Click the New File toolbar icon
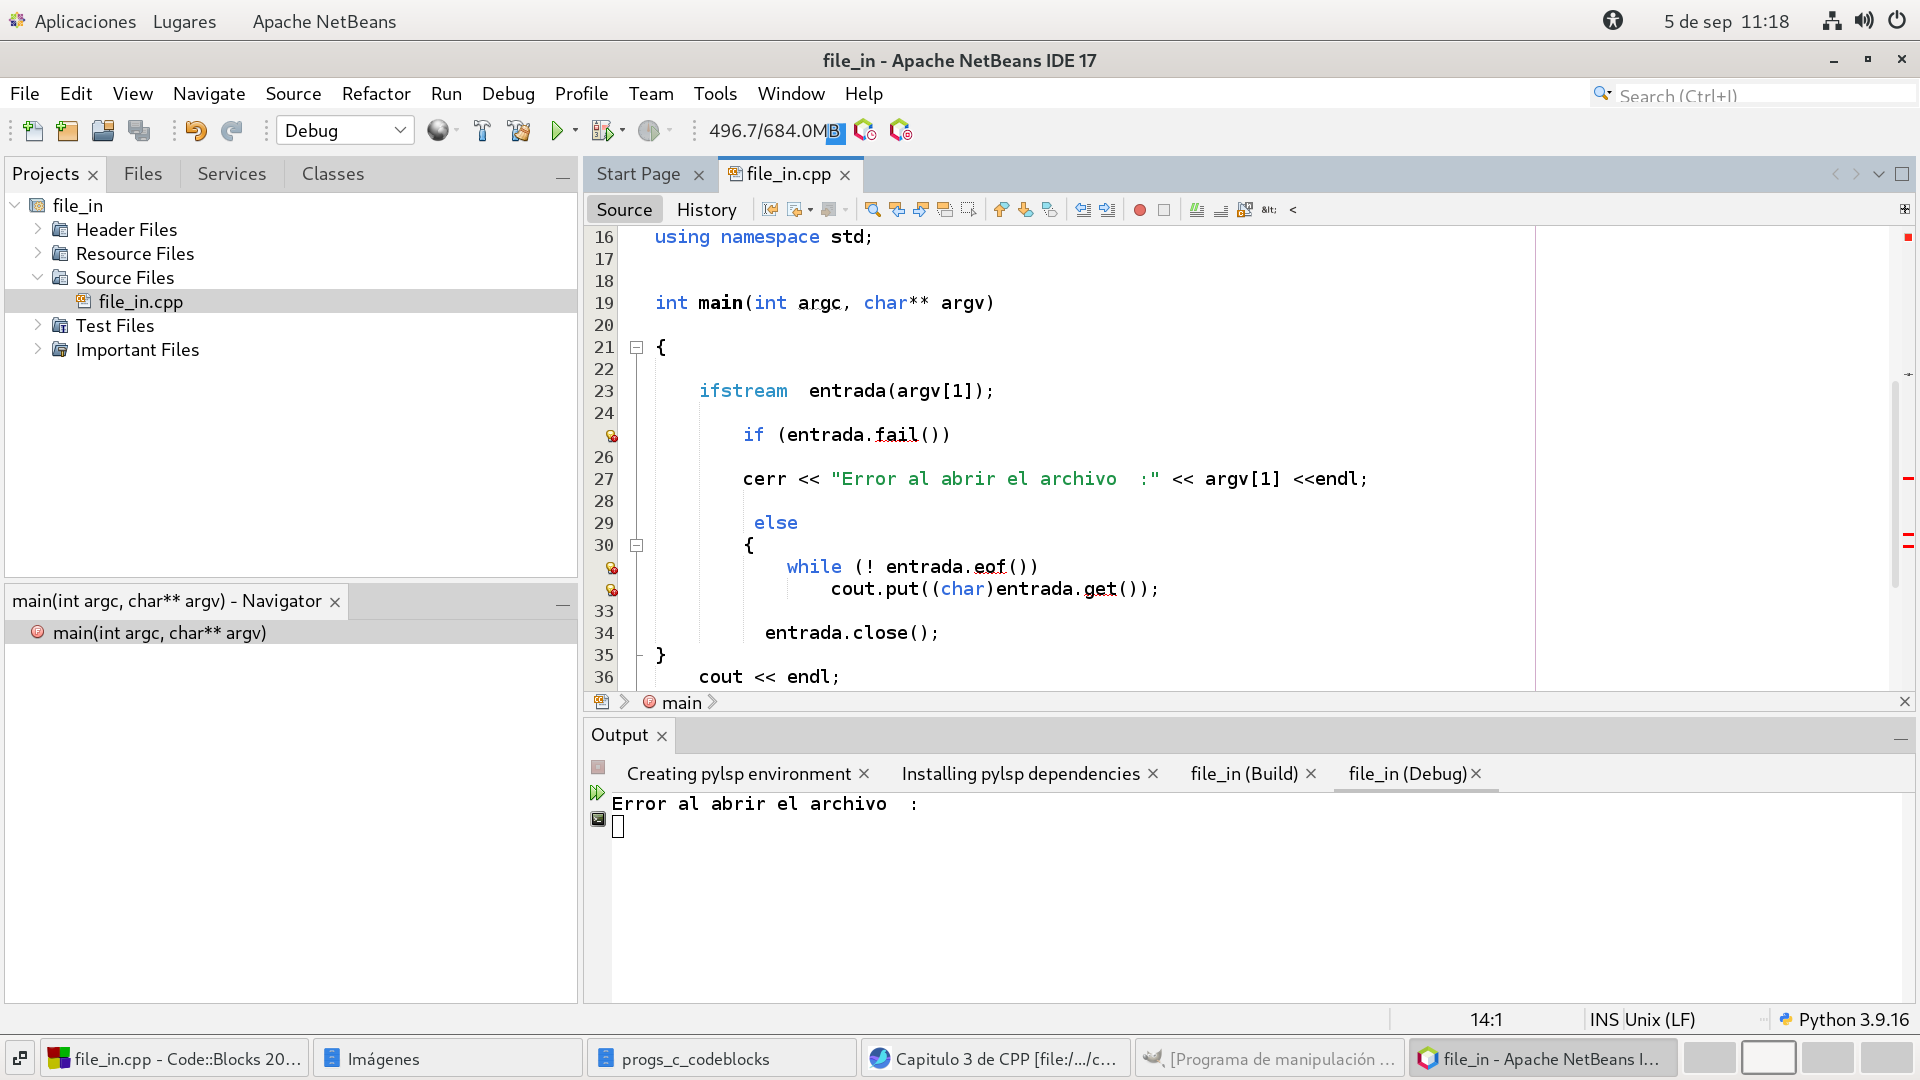This screenshot has width=1920, height=1080. tap(32, 131)
